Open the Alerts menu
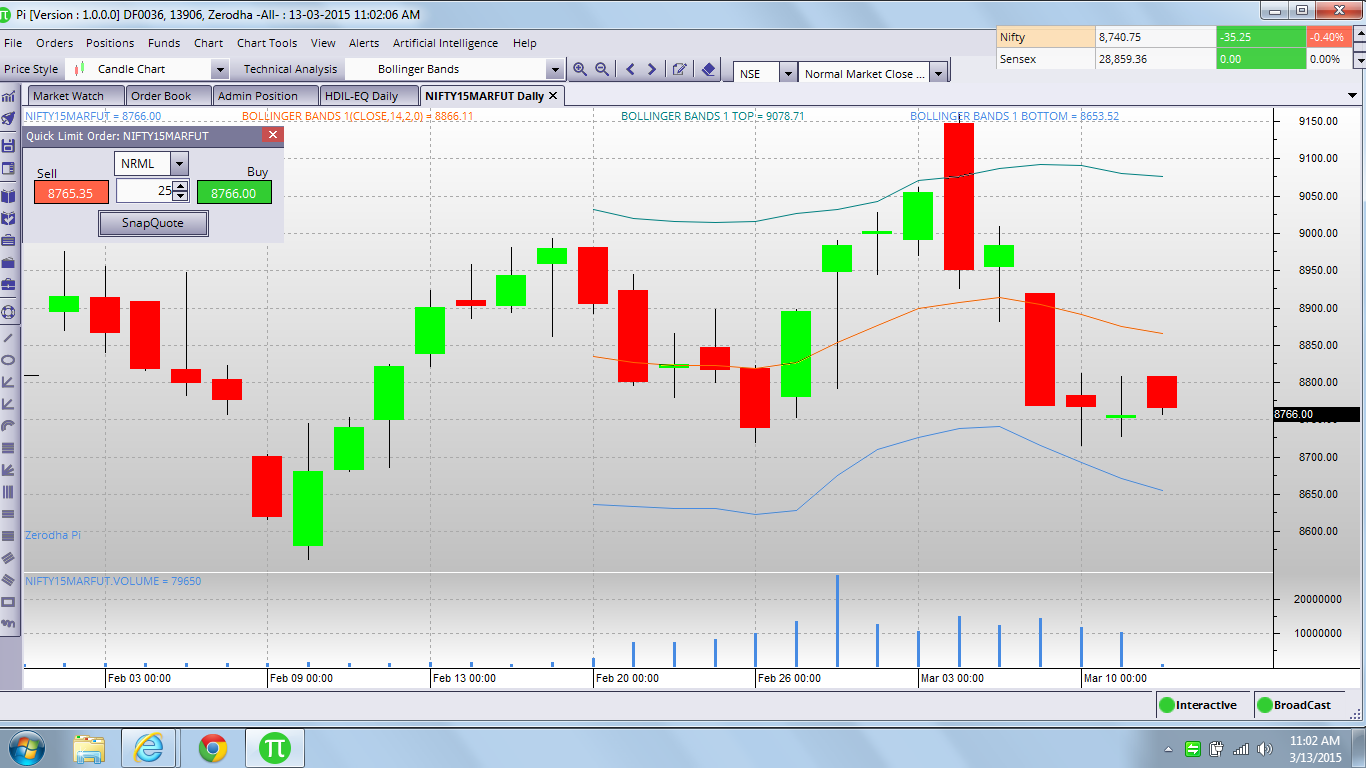1366x768 pixels. coord(364,43)
